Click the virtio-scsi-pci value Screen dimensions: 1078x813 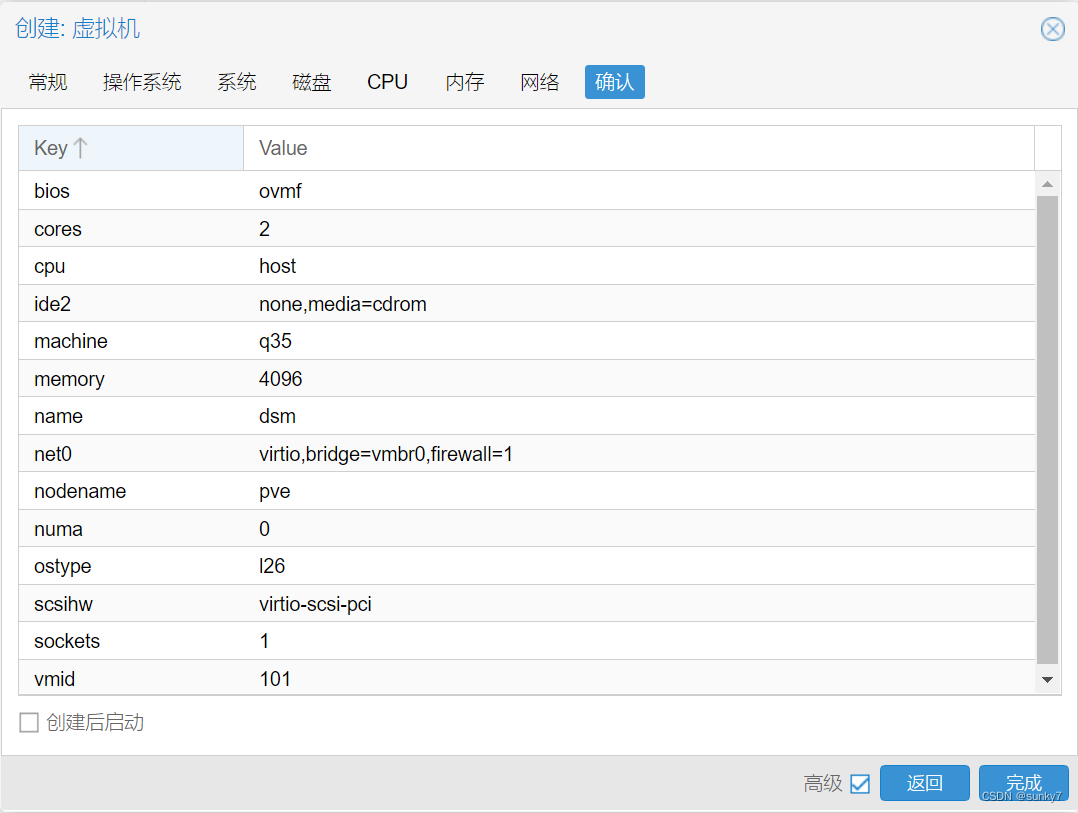[x=315, y=603]
